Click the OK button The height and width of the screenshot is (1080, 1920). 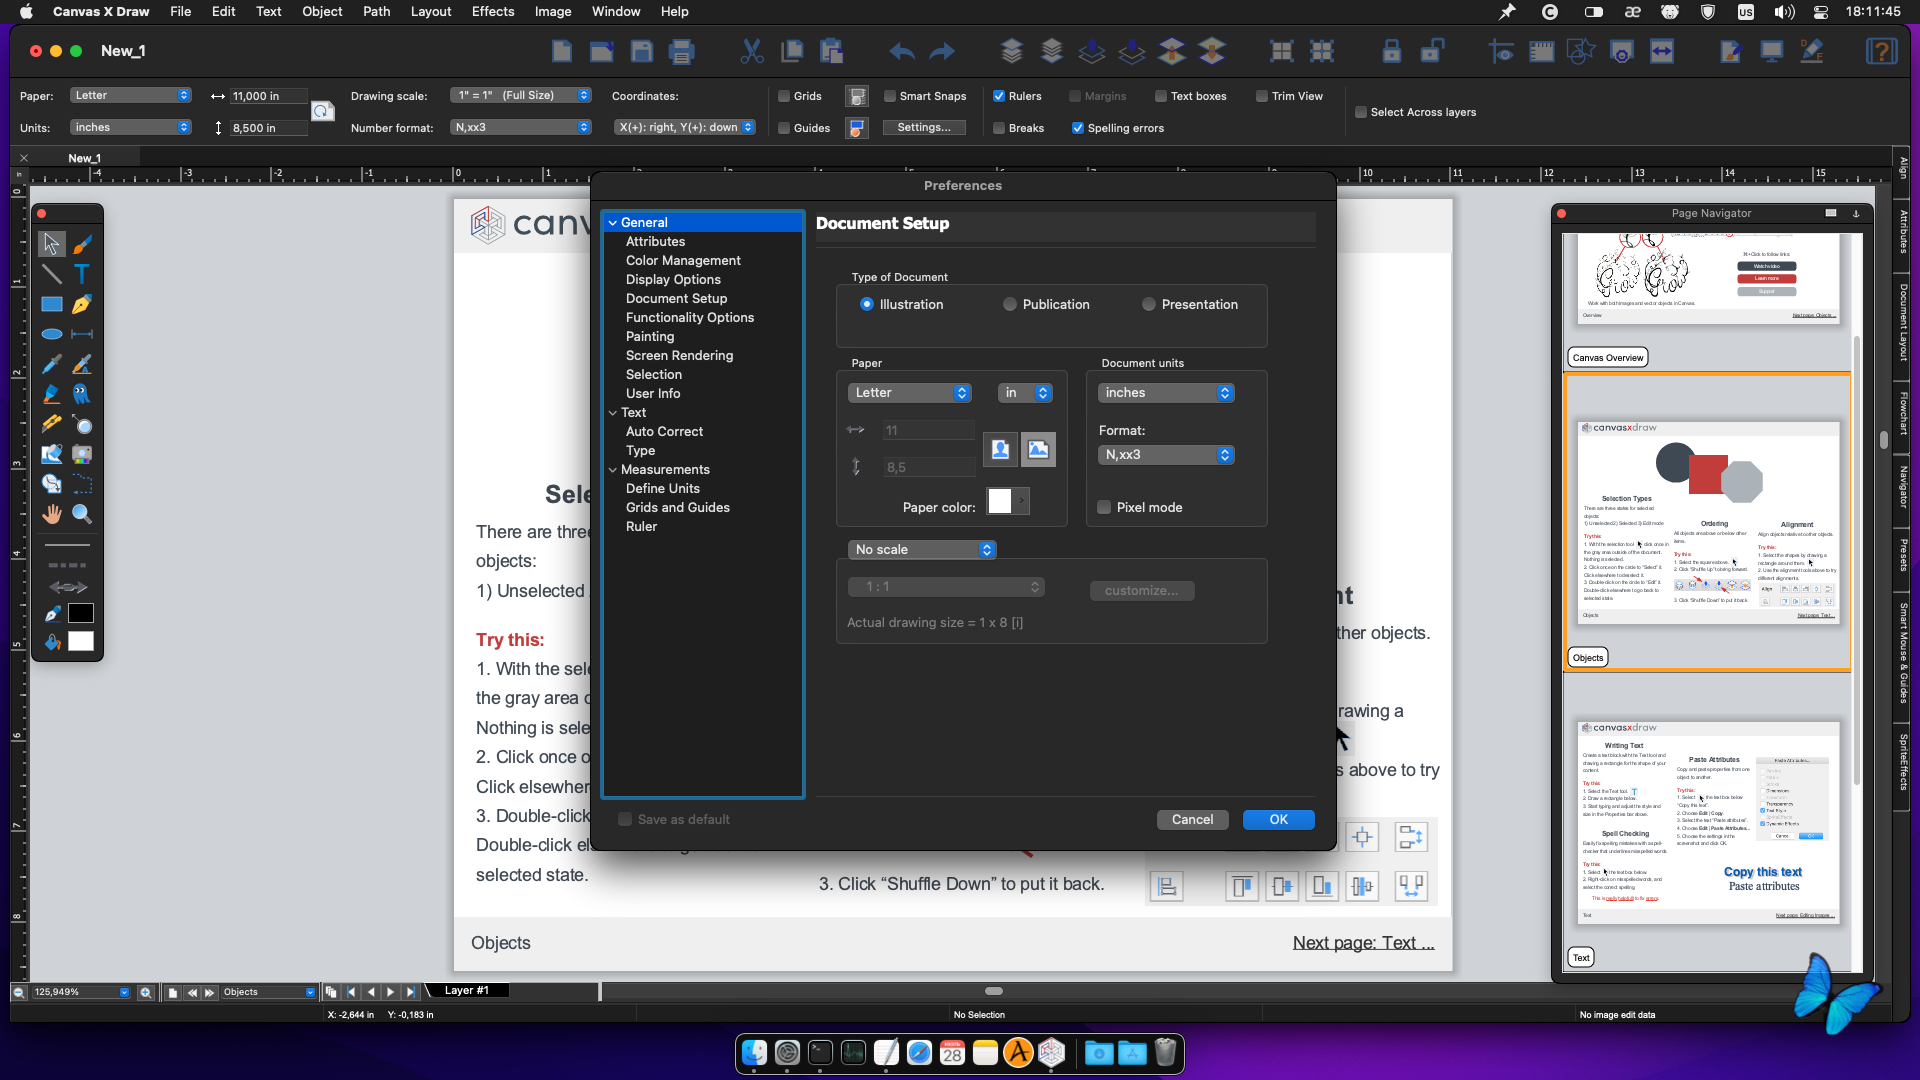[1278, 820]
